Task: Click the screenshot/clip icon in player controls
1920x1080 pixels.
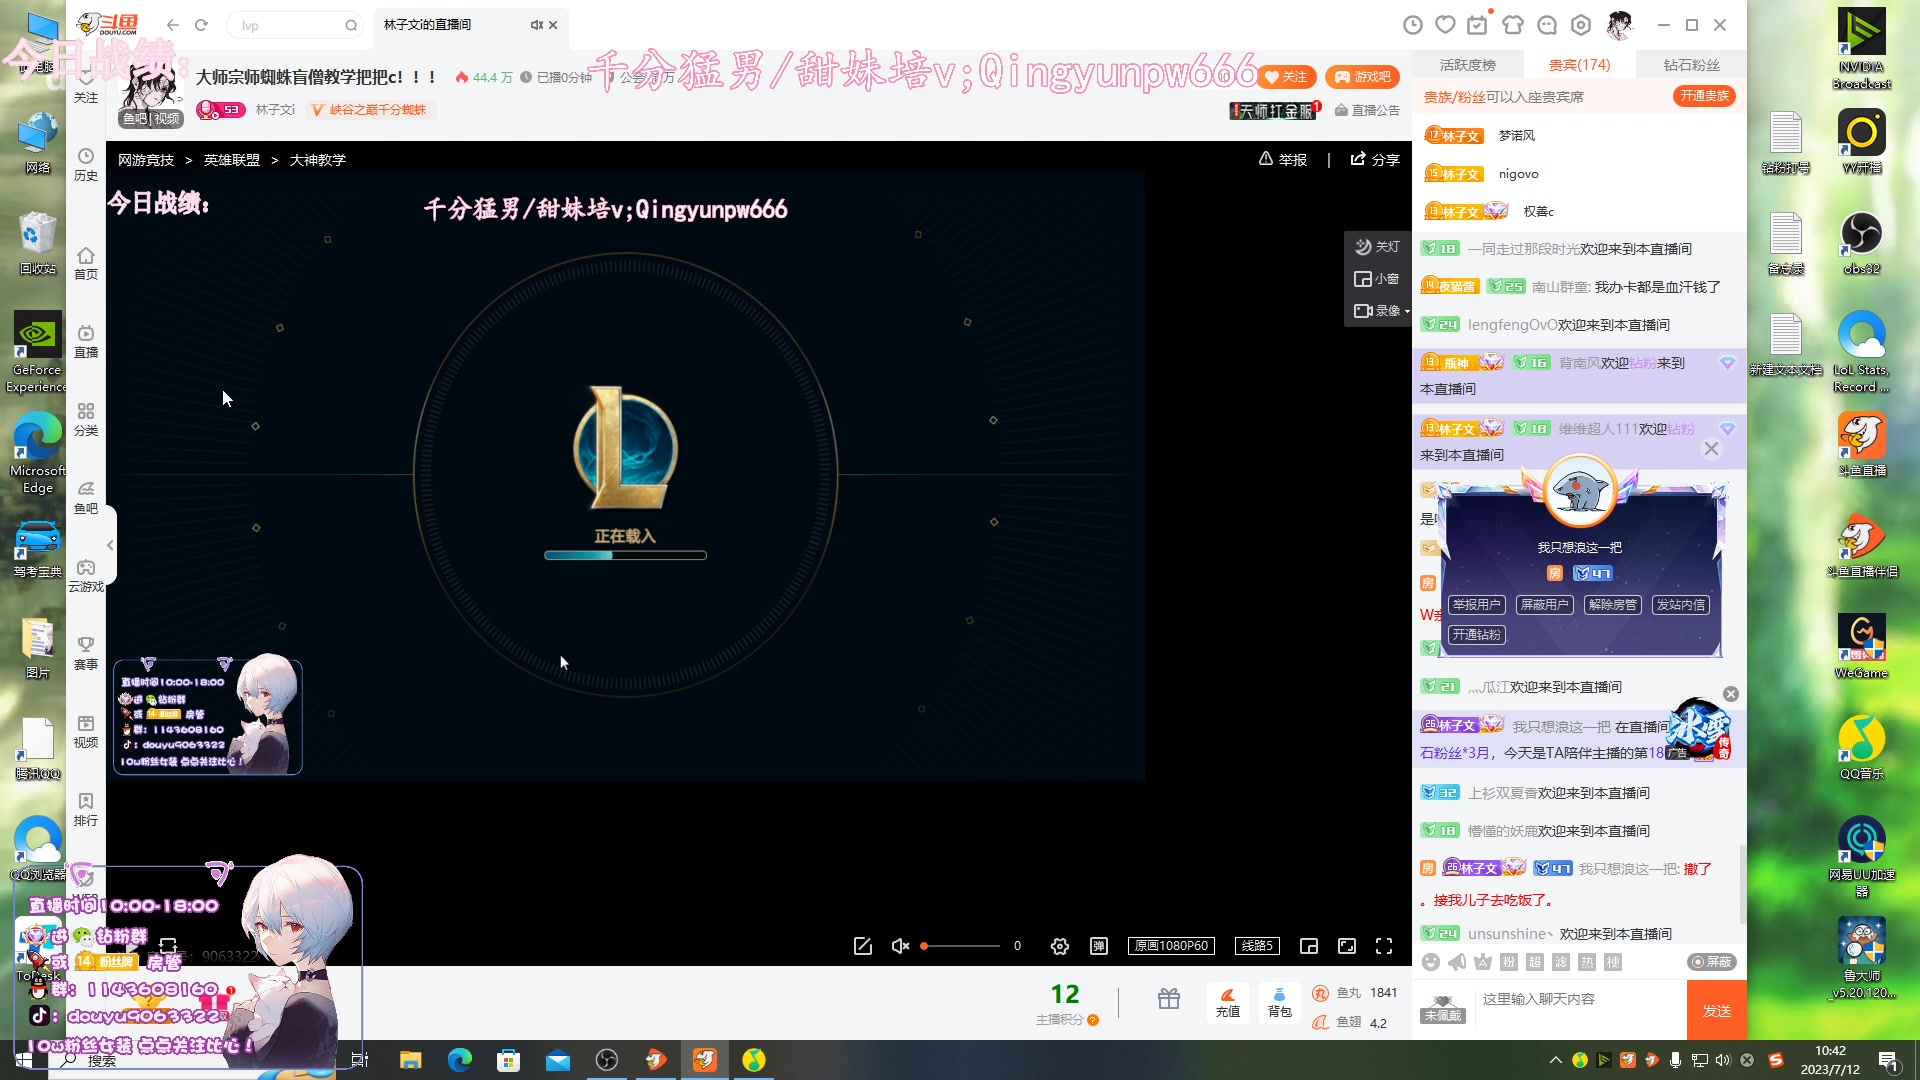Action: [862, 945]
